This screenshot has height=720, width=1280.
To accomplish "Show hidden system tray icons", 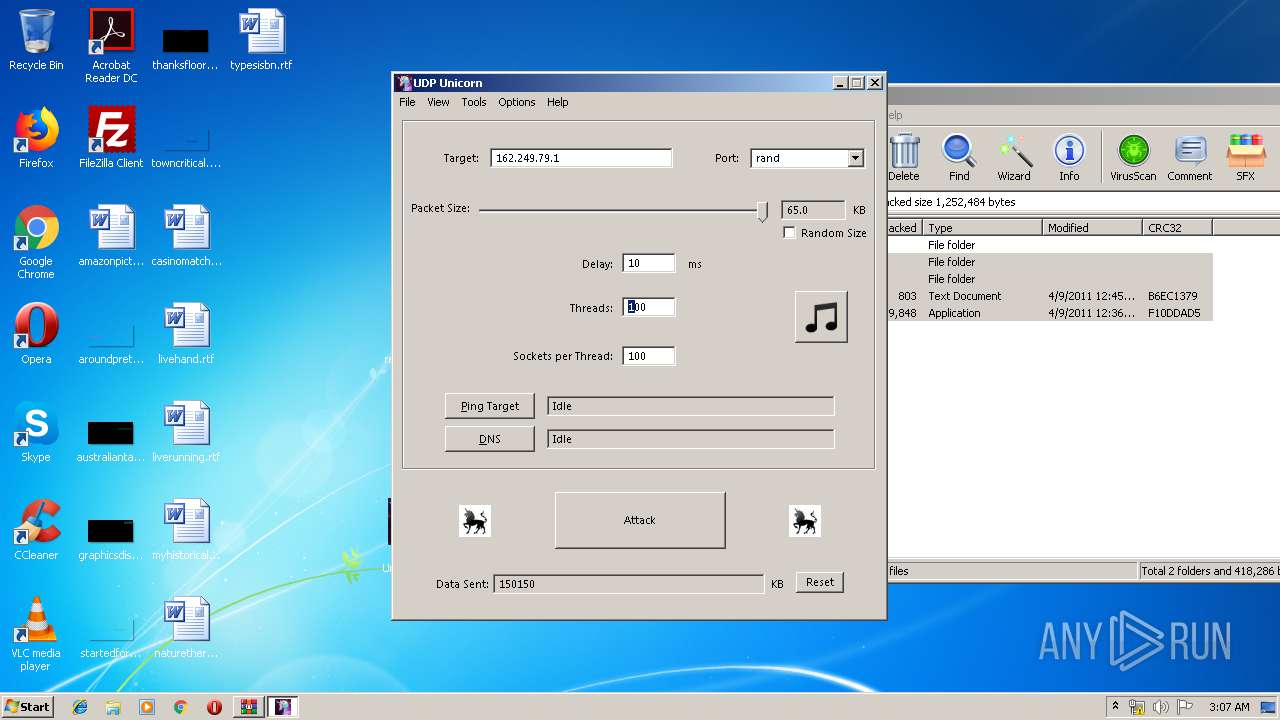I will [x=1115, y=707].
